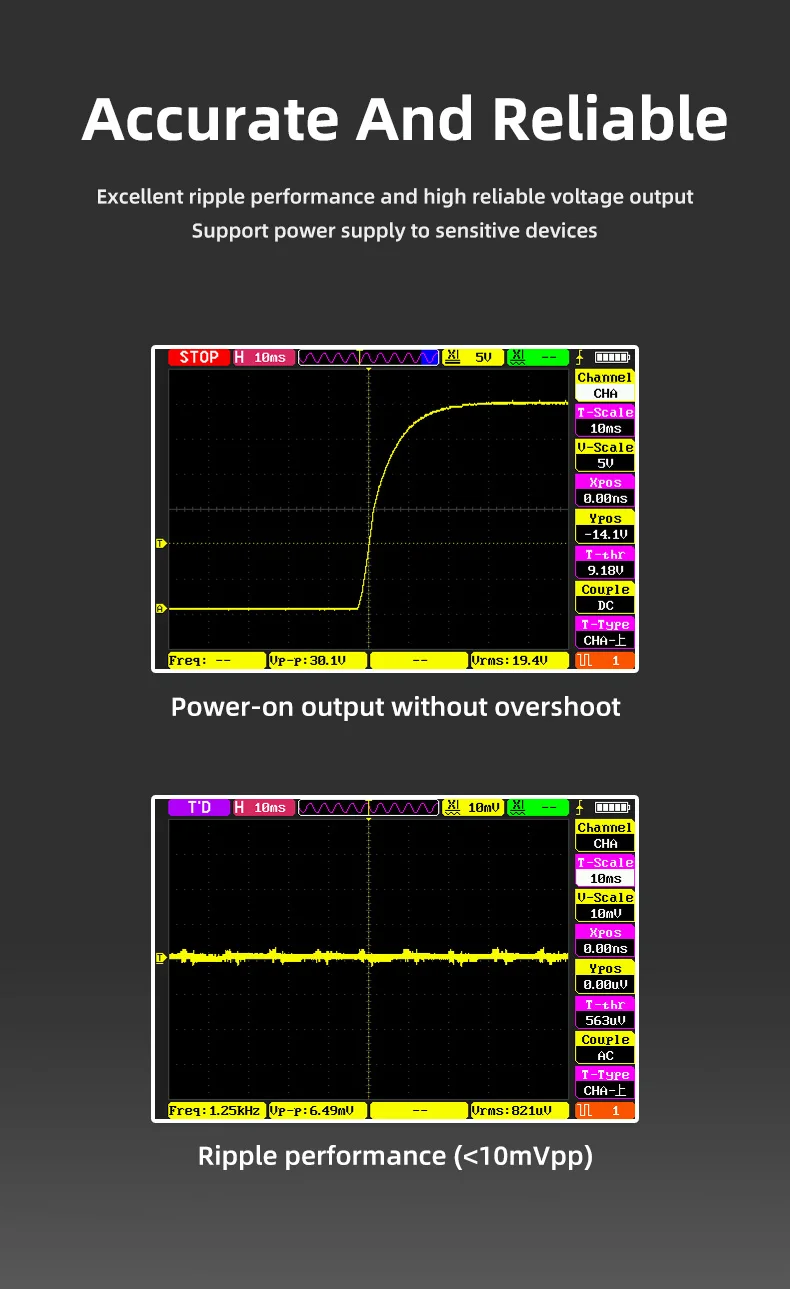Click the trigger edge icon on STOP scope
The width and height of the screenshot is (790, 1289).
pyautogui.click(x=581, y=357)
